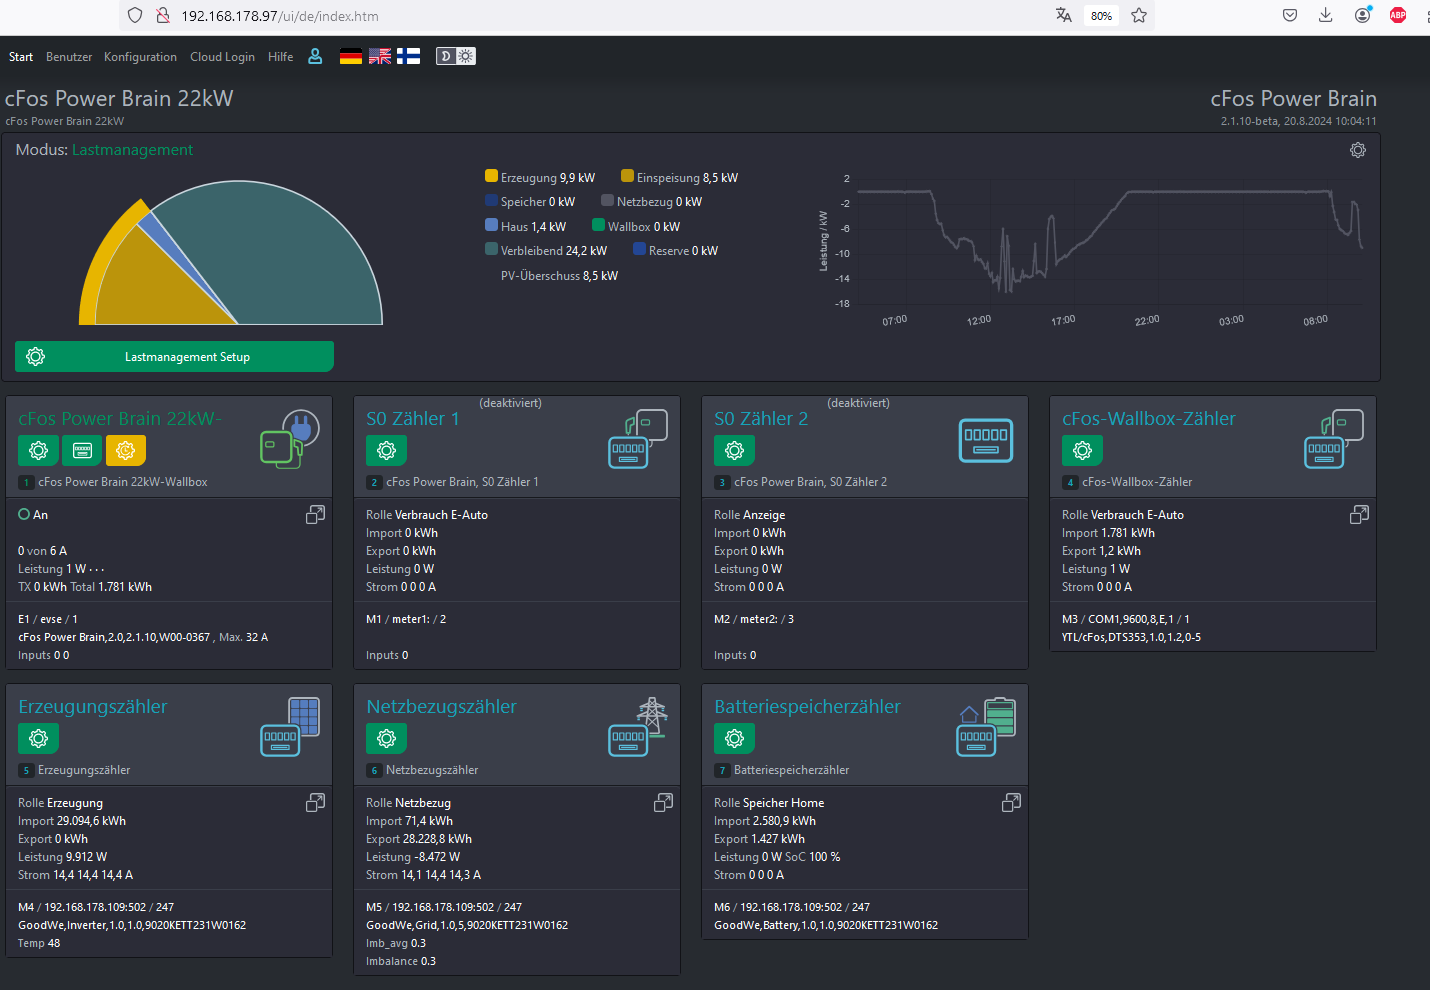Open Batteriespeicherzähler settings gear
This screenshot has width=1430, height=990.
click(734, 738)
